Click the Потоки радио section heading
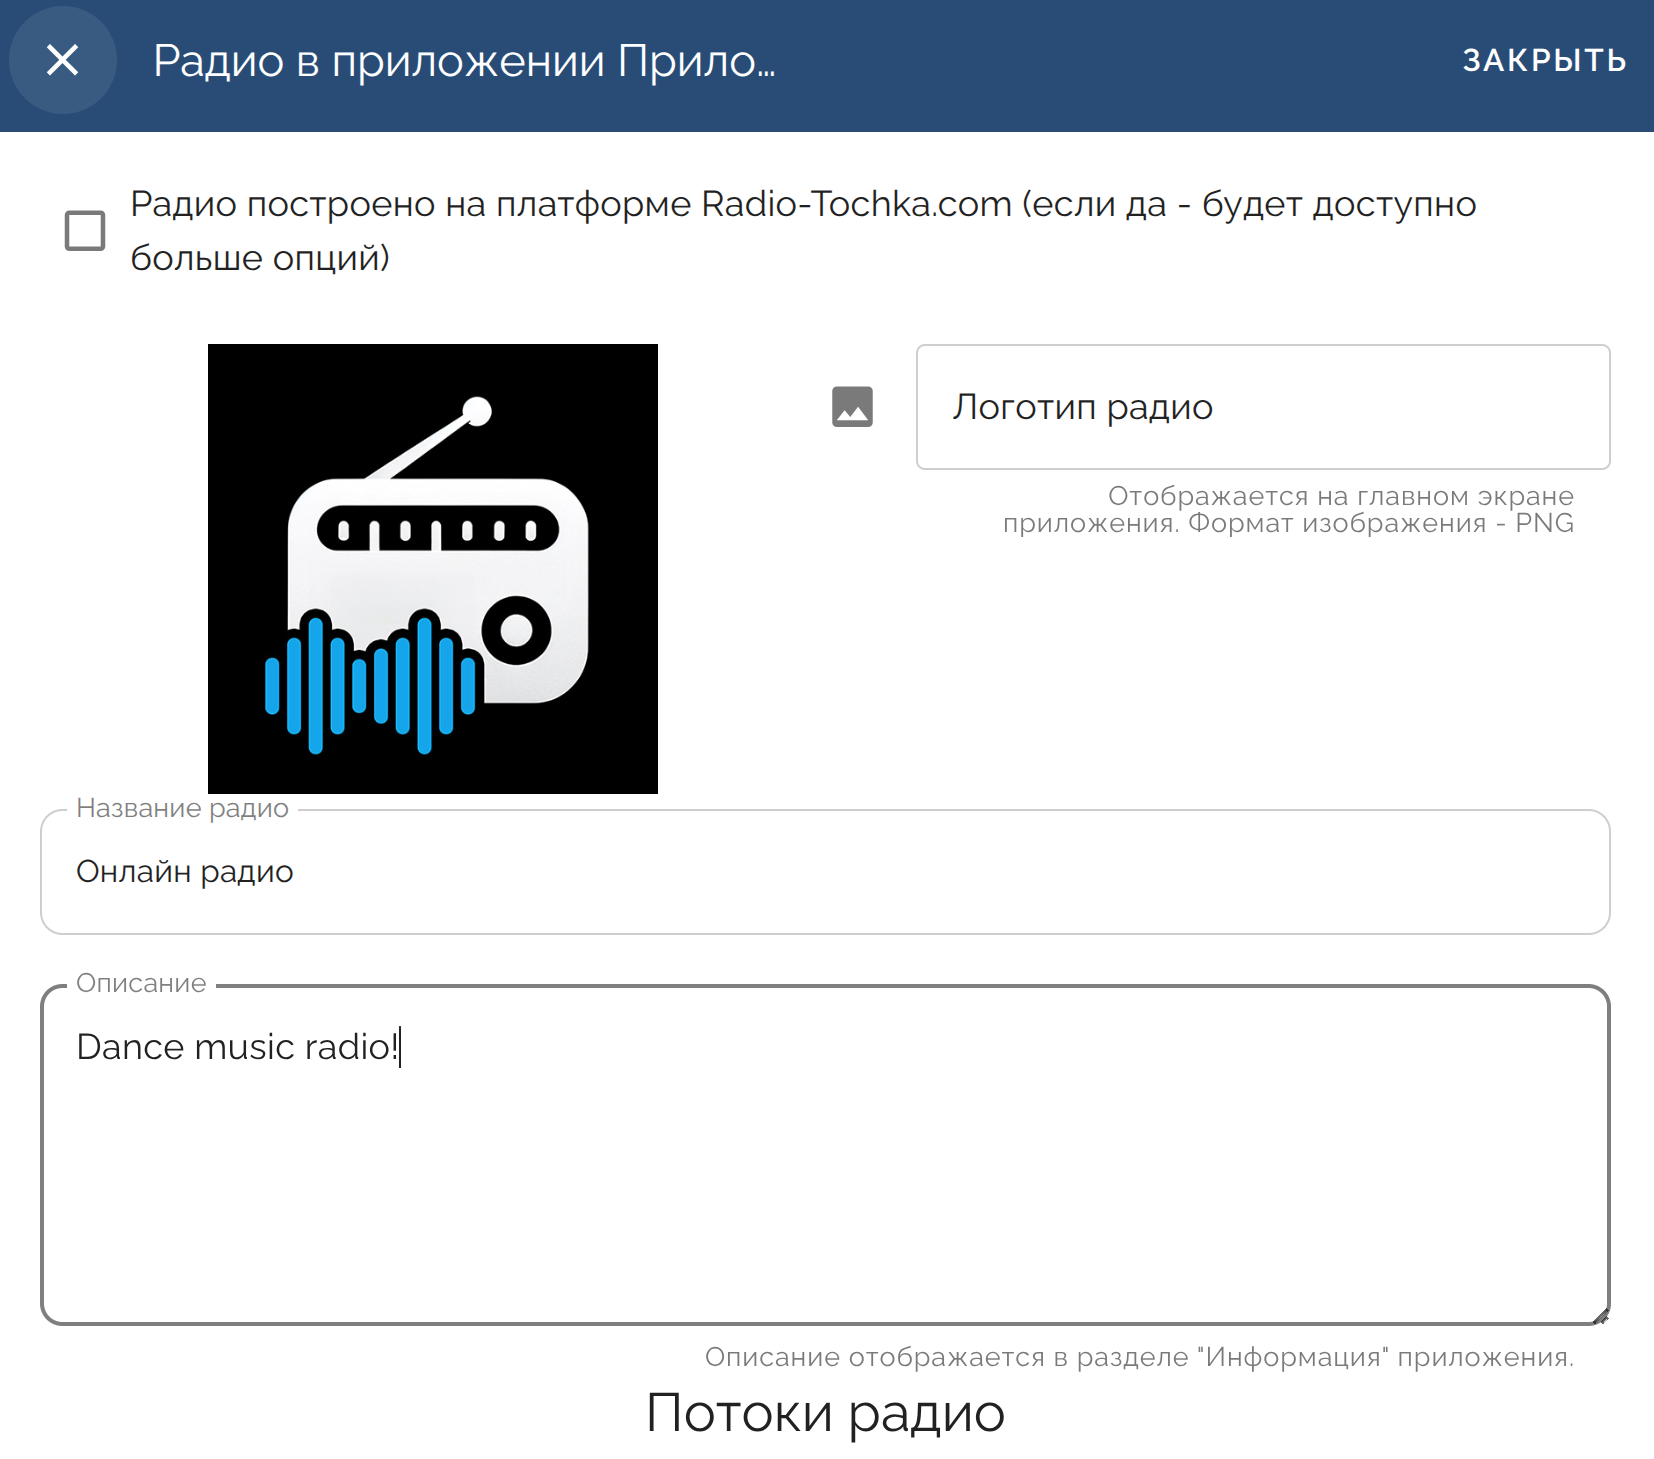This screenshot has width=1654, height=1459. (x=825, y=1413)
